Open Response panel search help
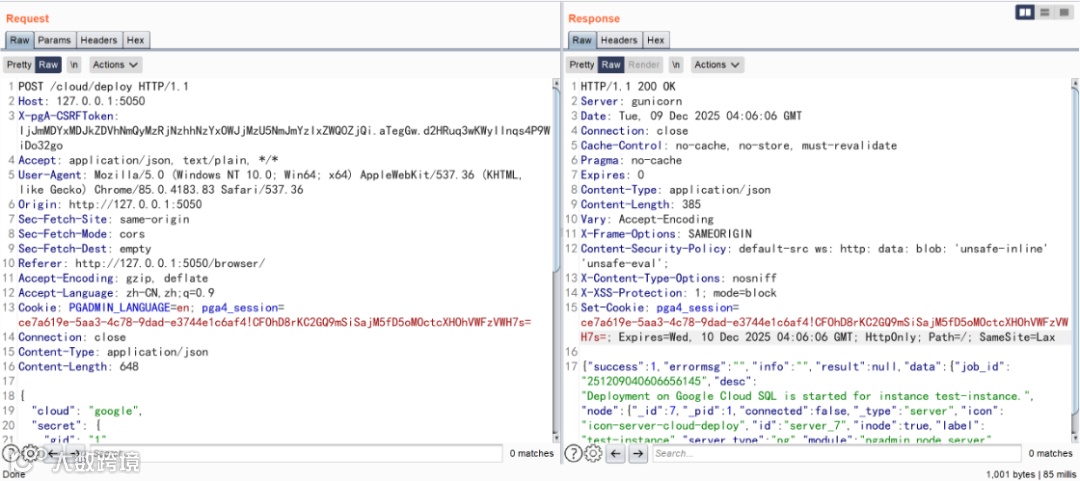This screenshot has width=1080, height=481. click(x=573, y=453)
